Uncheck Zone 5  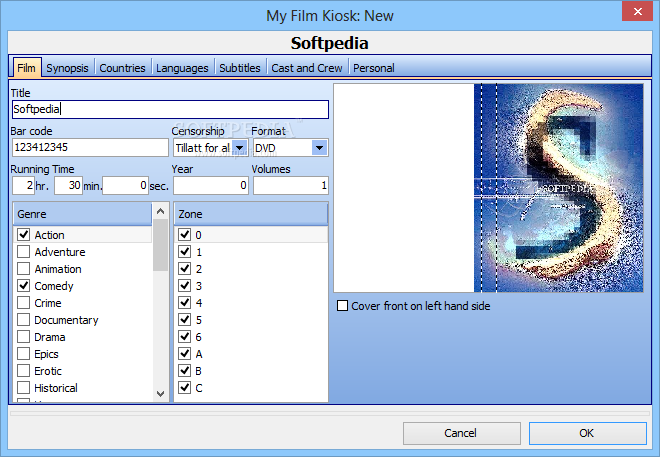(185, 320)
